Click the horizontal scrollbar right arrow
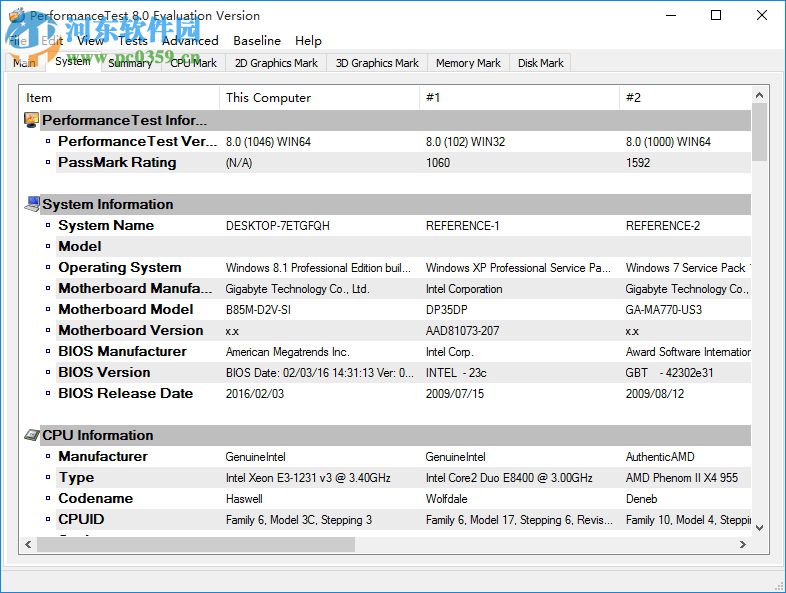786x593 pixels. click(743, 544)
